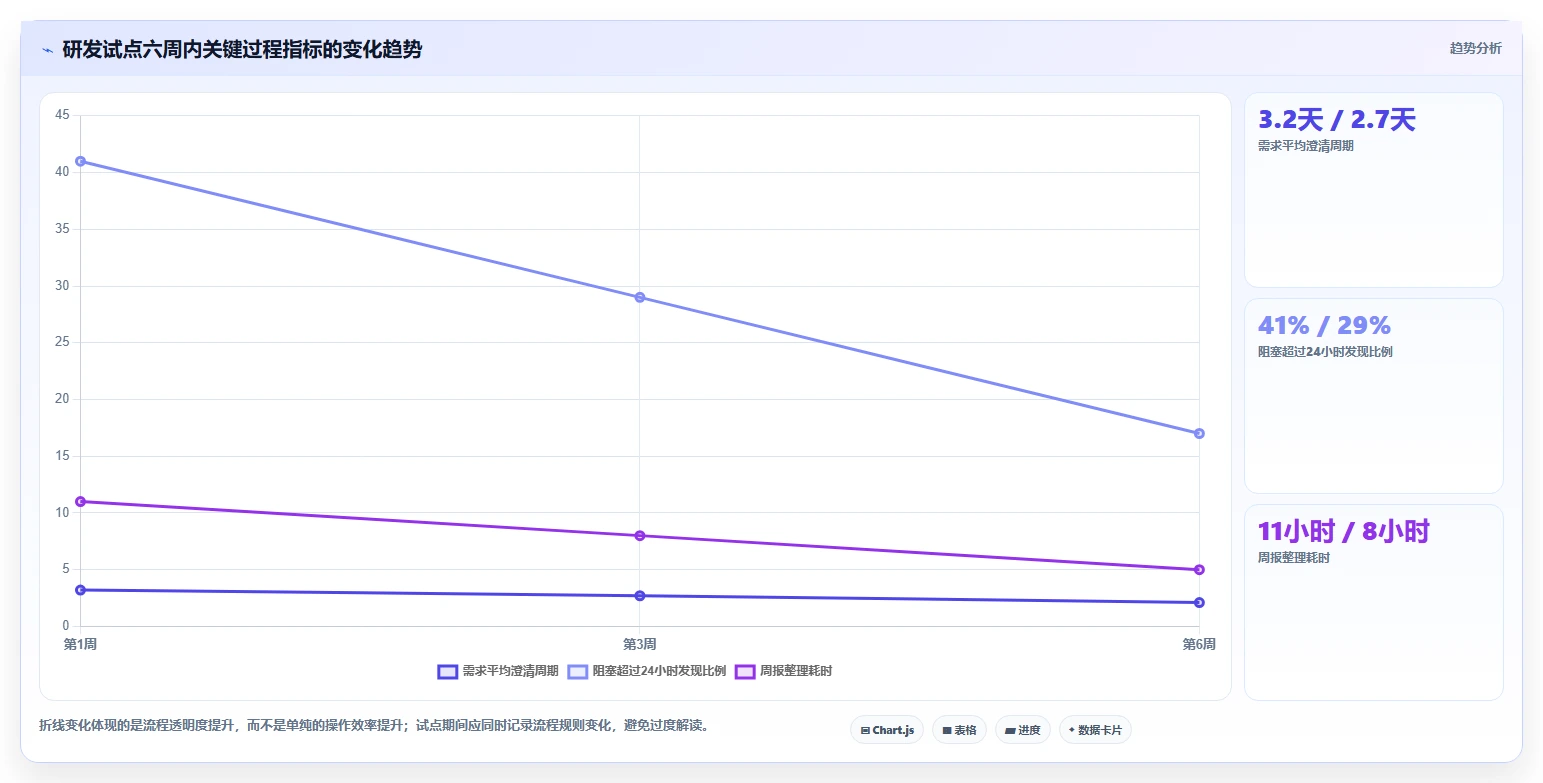This screenshot has width=1543, height=783.
Task: Click the 11小时 / 8小时 metric value
Action: pos(1343,532)
